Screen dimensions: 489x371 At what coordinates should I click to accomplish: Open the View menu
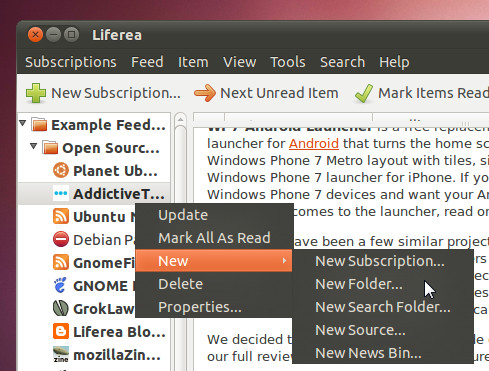[x=240, y=62]
